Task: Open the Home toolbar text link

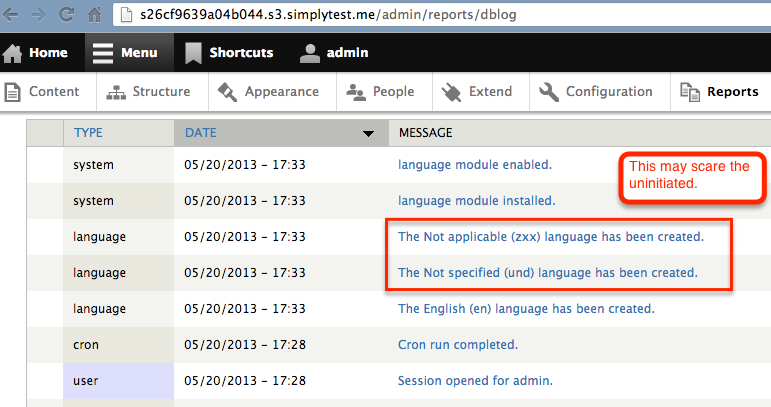Action: pos(48,53)
